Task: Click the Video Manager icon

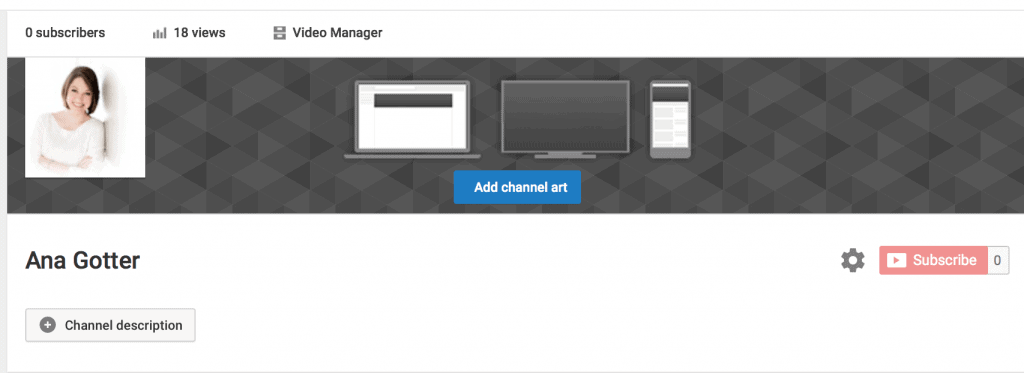Action: pyautogui.click(x=280, y=33)
